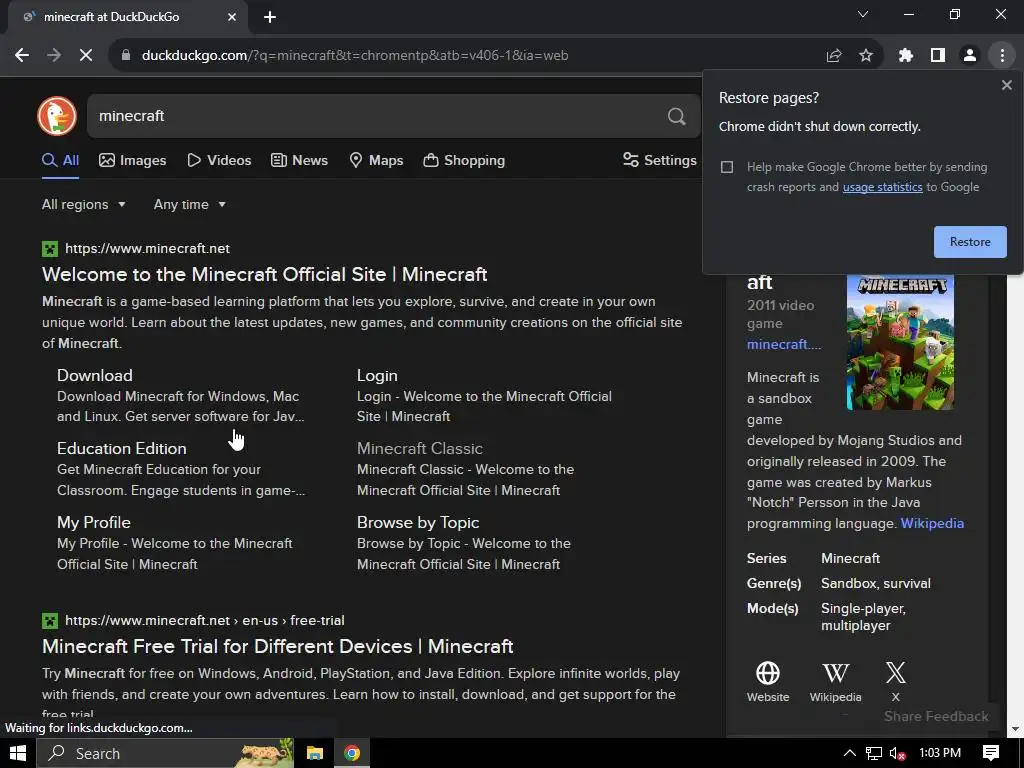This screenshot has width=1024, height=768.
Task: Open the Settings dropdown
Action: pos(660,160)
